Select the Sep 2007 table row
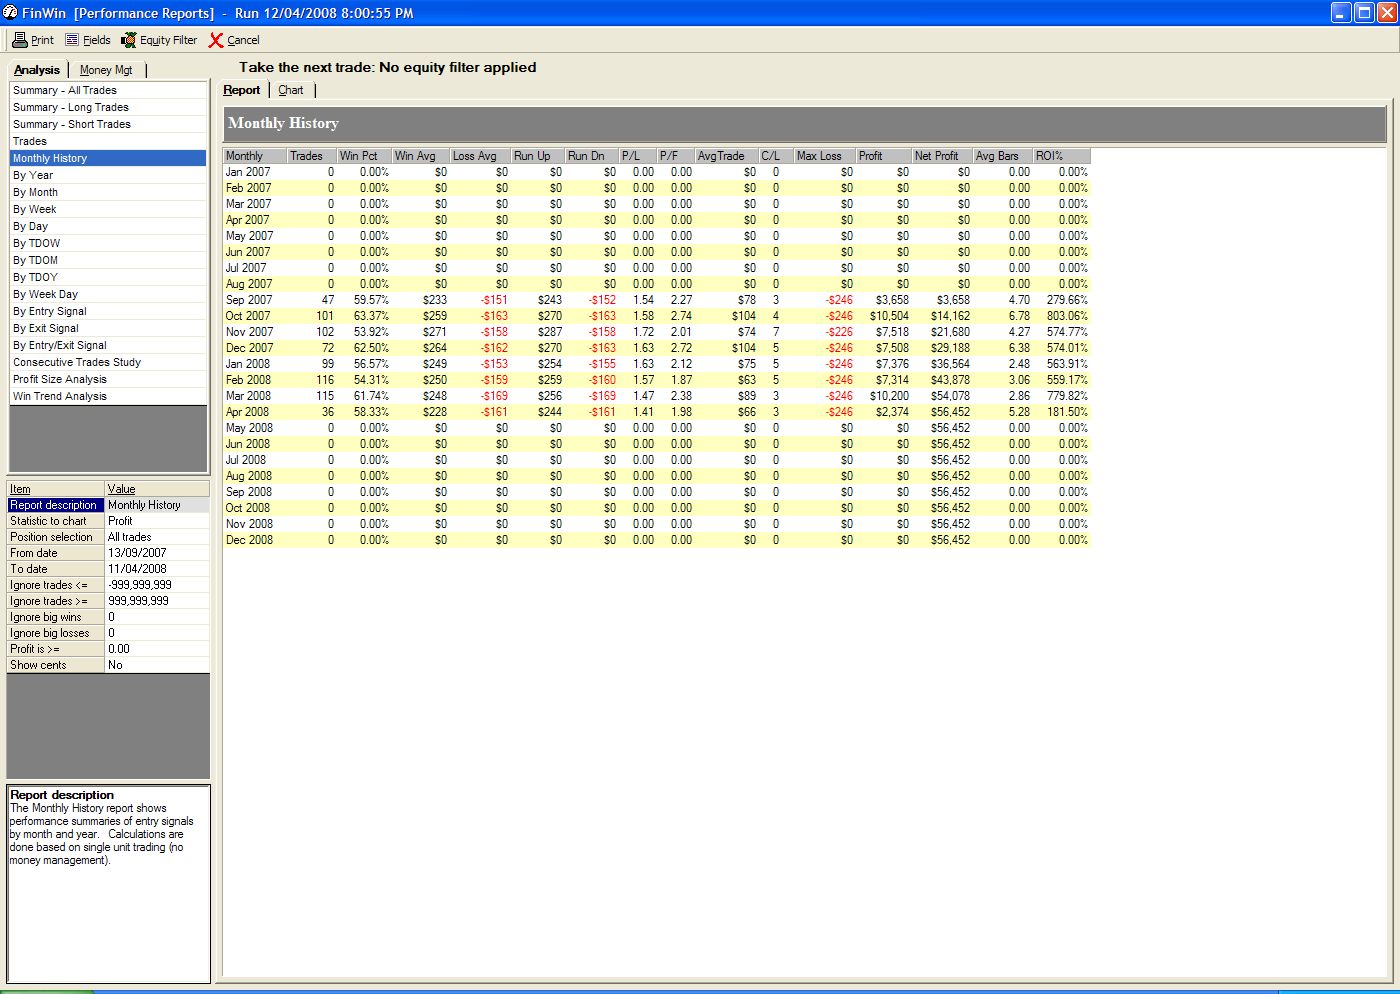This screenshot has width=1400, height=994. 249,300
